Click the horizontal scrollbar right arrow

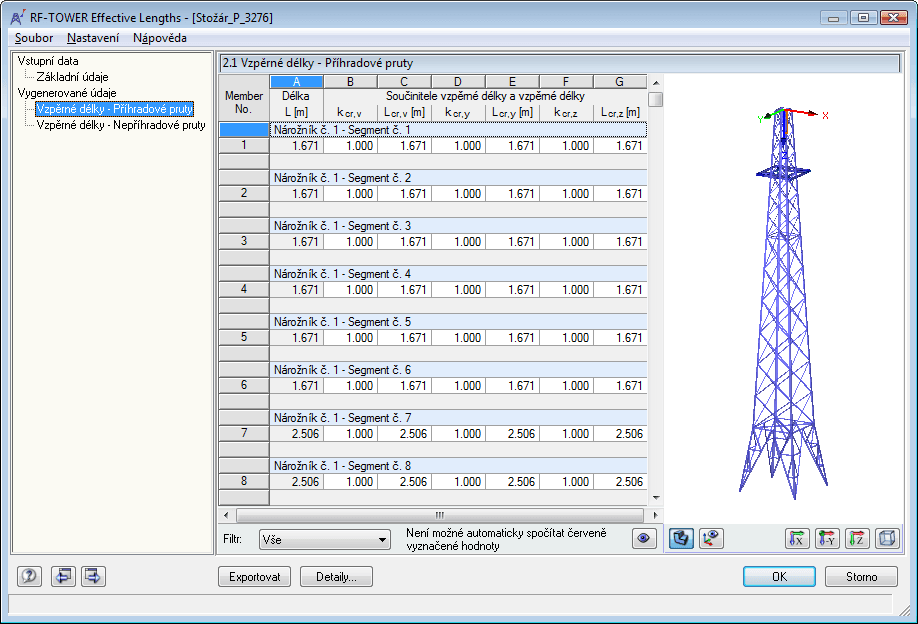pos(655,515)
